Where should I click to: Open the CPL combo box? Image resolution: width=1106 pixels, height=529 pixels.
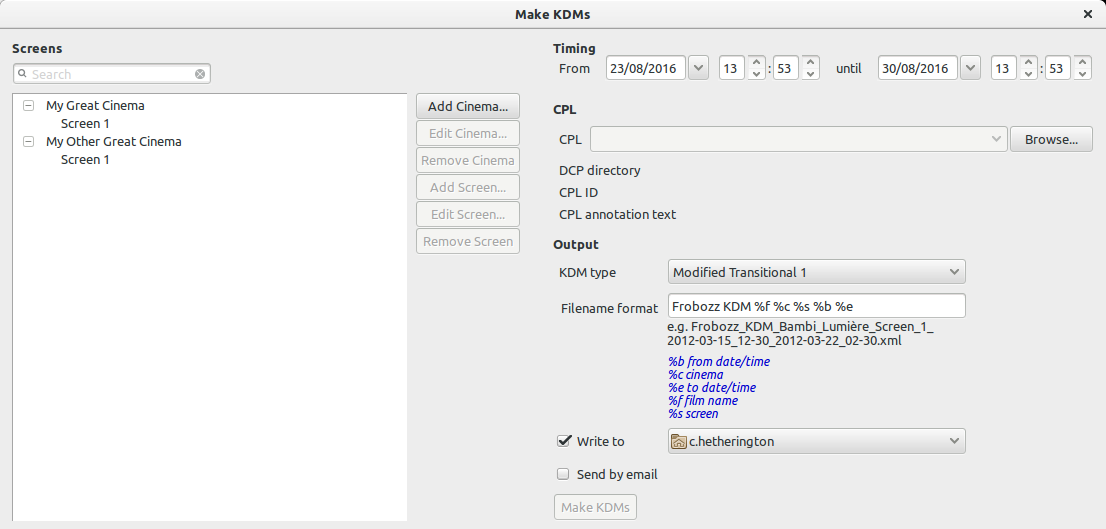point(798,139)
